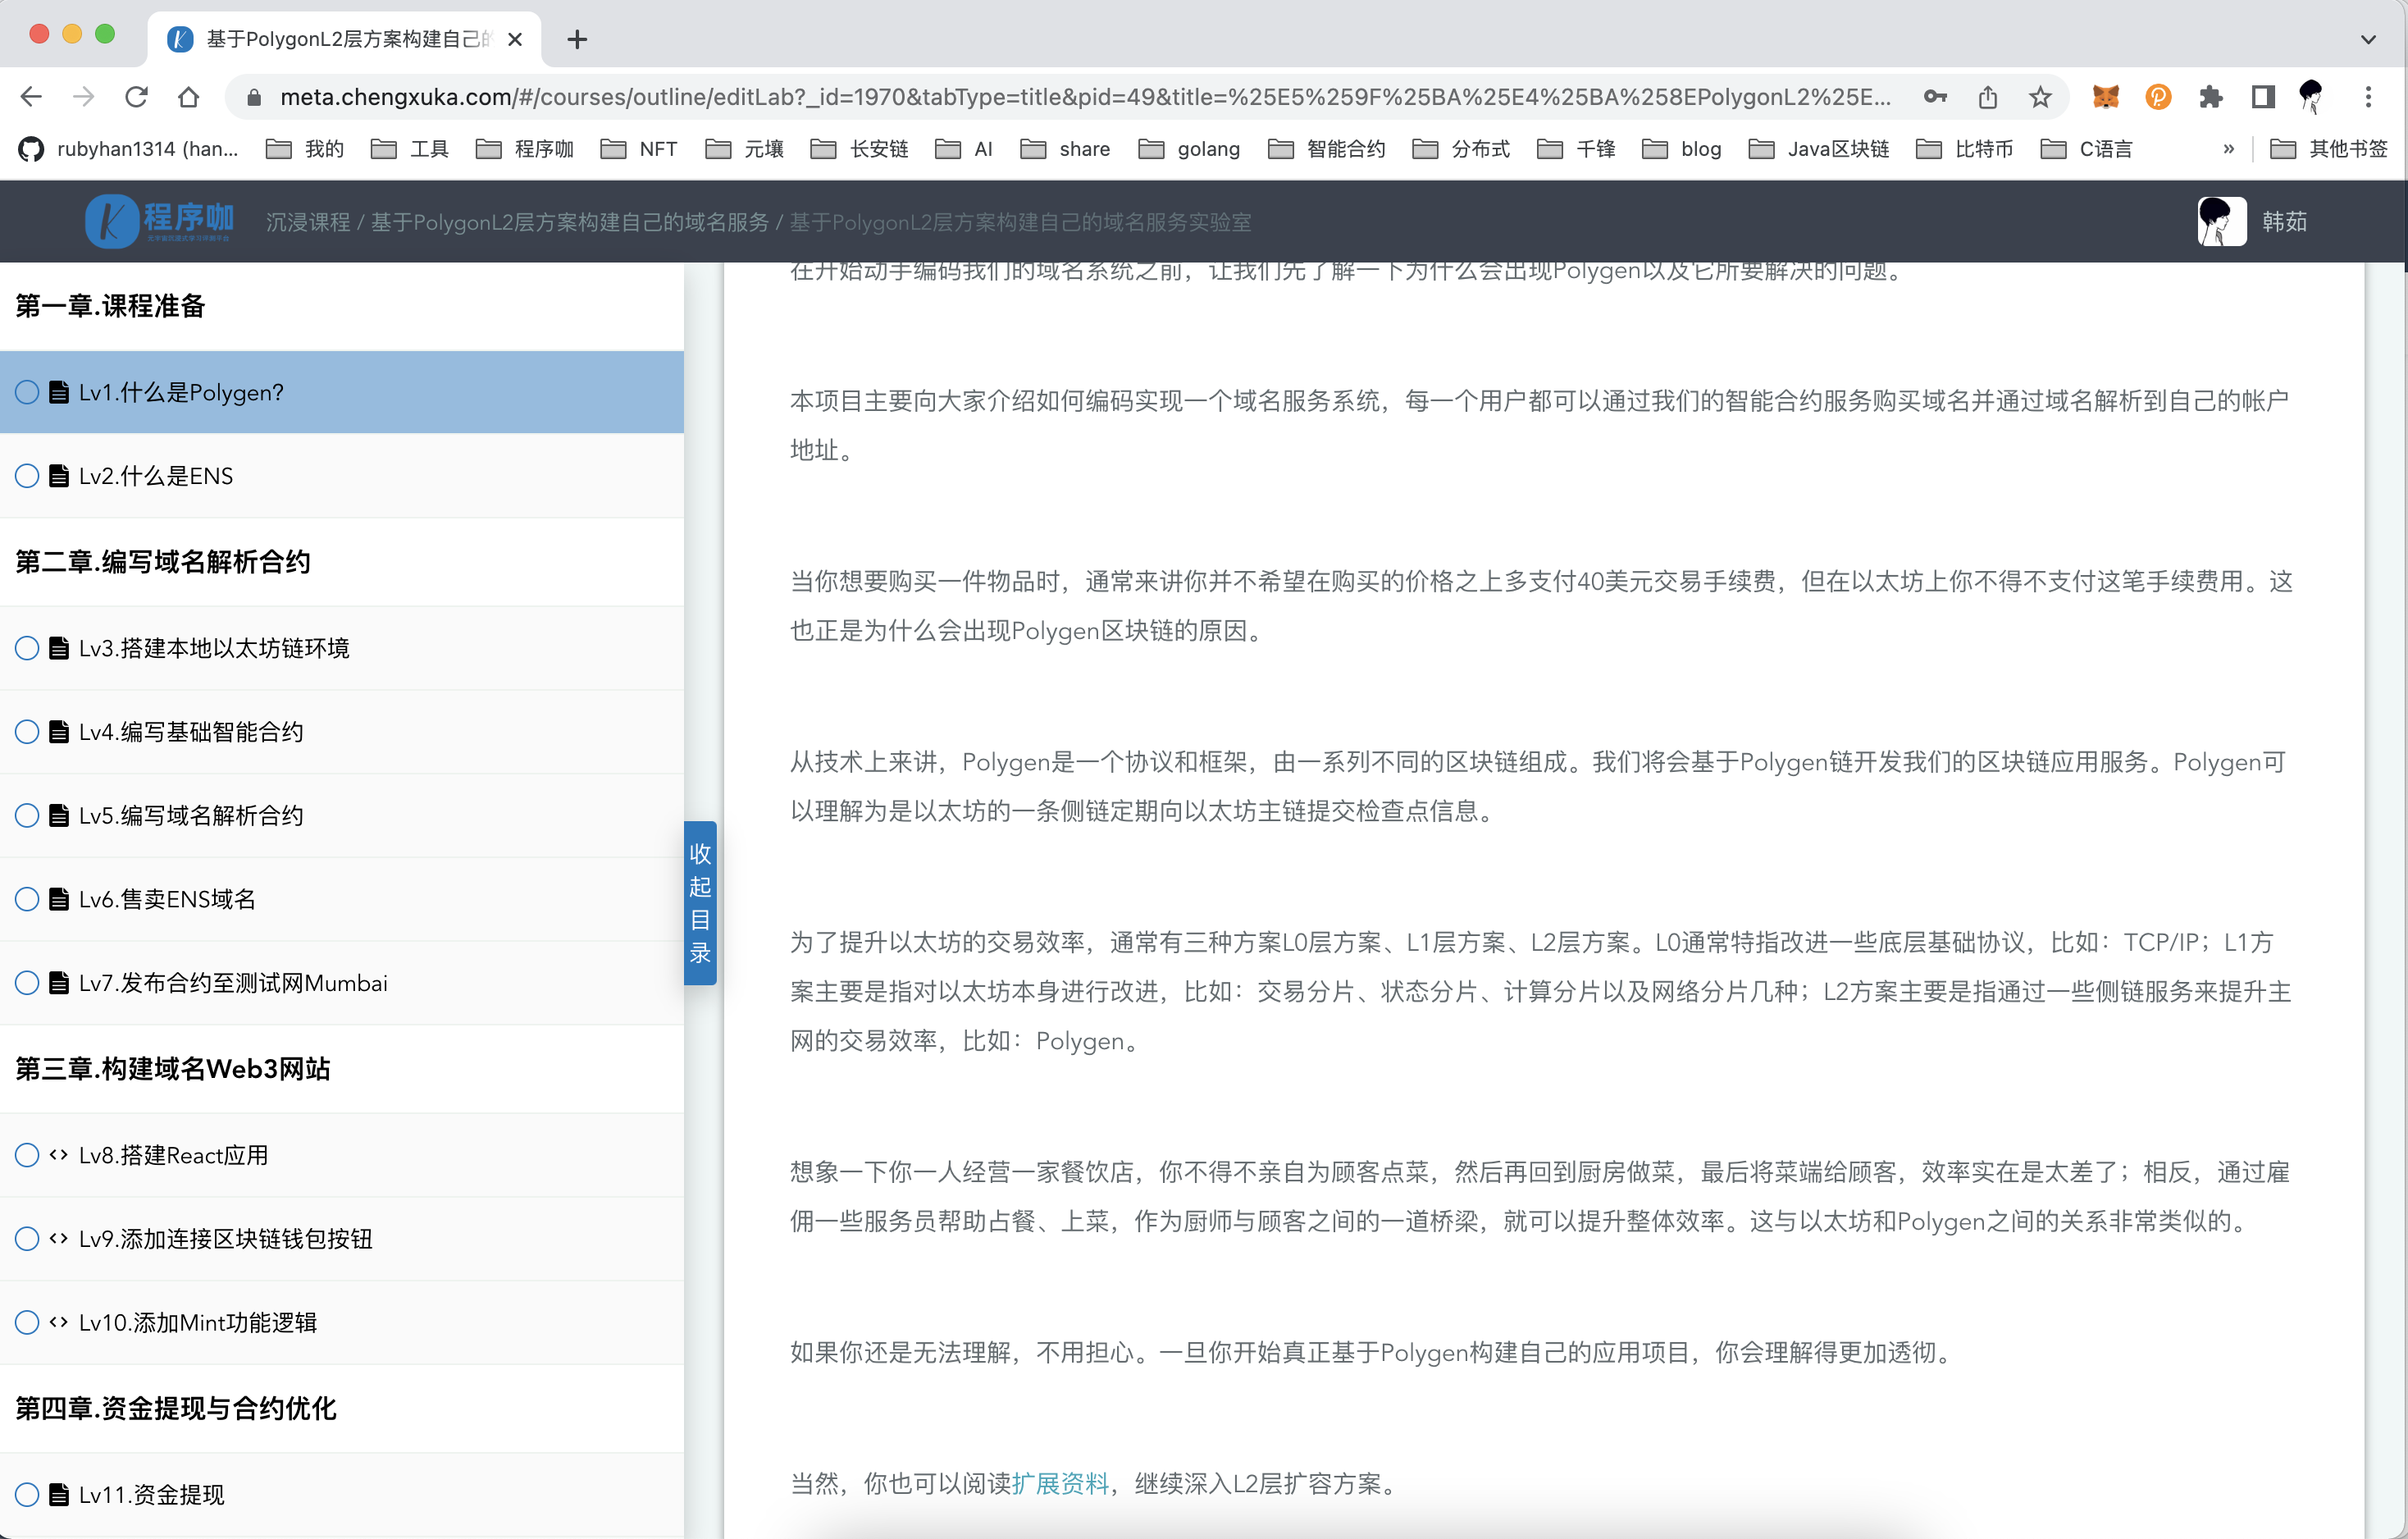Viewport: 2408px width, 1539px height.
Task: Toggle browser side panel icon
Action: (x=2263, y=97)
